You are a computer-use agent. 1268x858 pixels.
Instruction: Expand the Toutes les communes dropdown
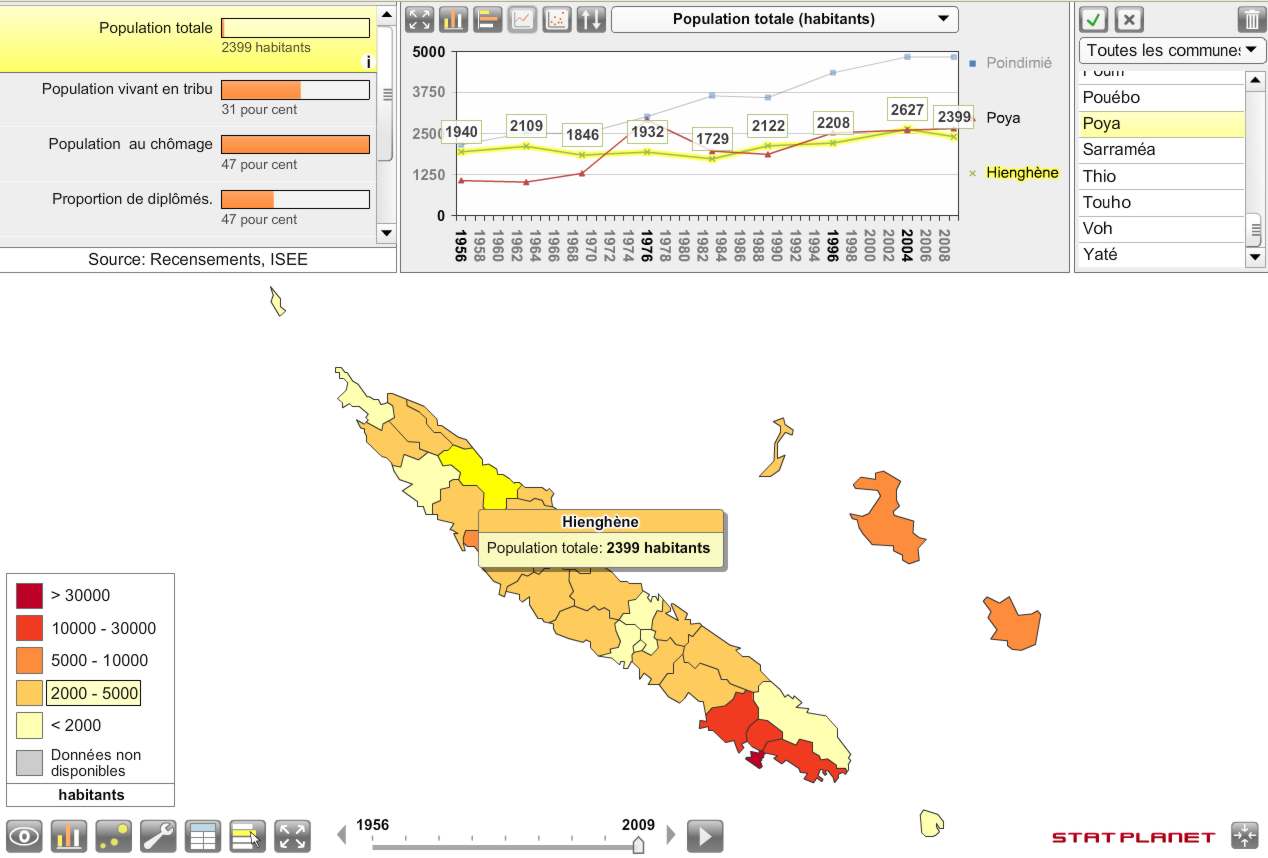[x=1172, y=50]
